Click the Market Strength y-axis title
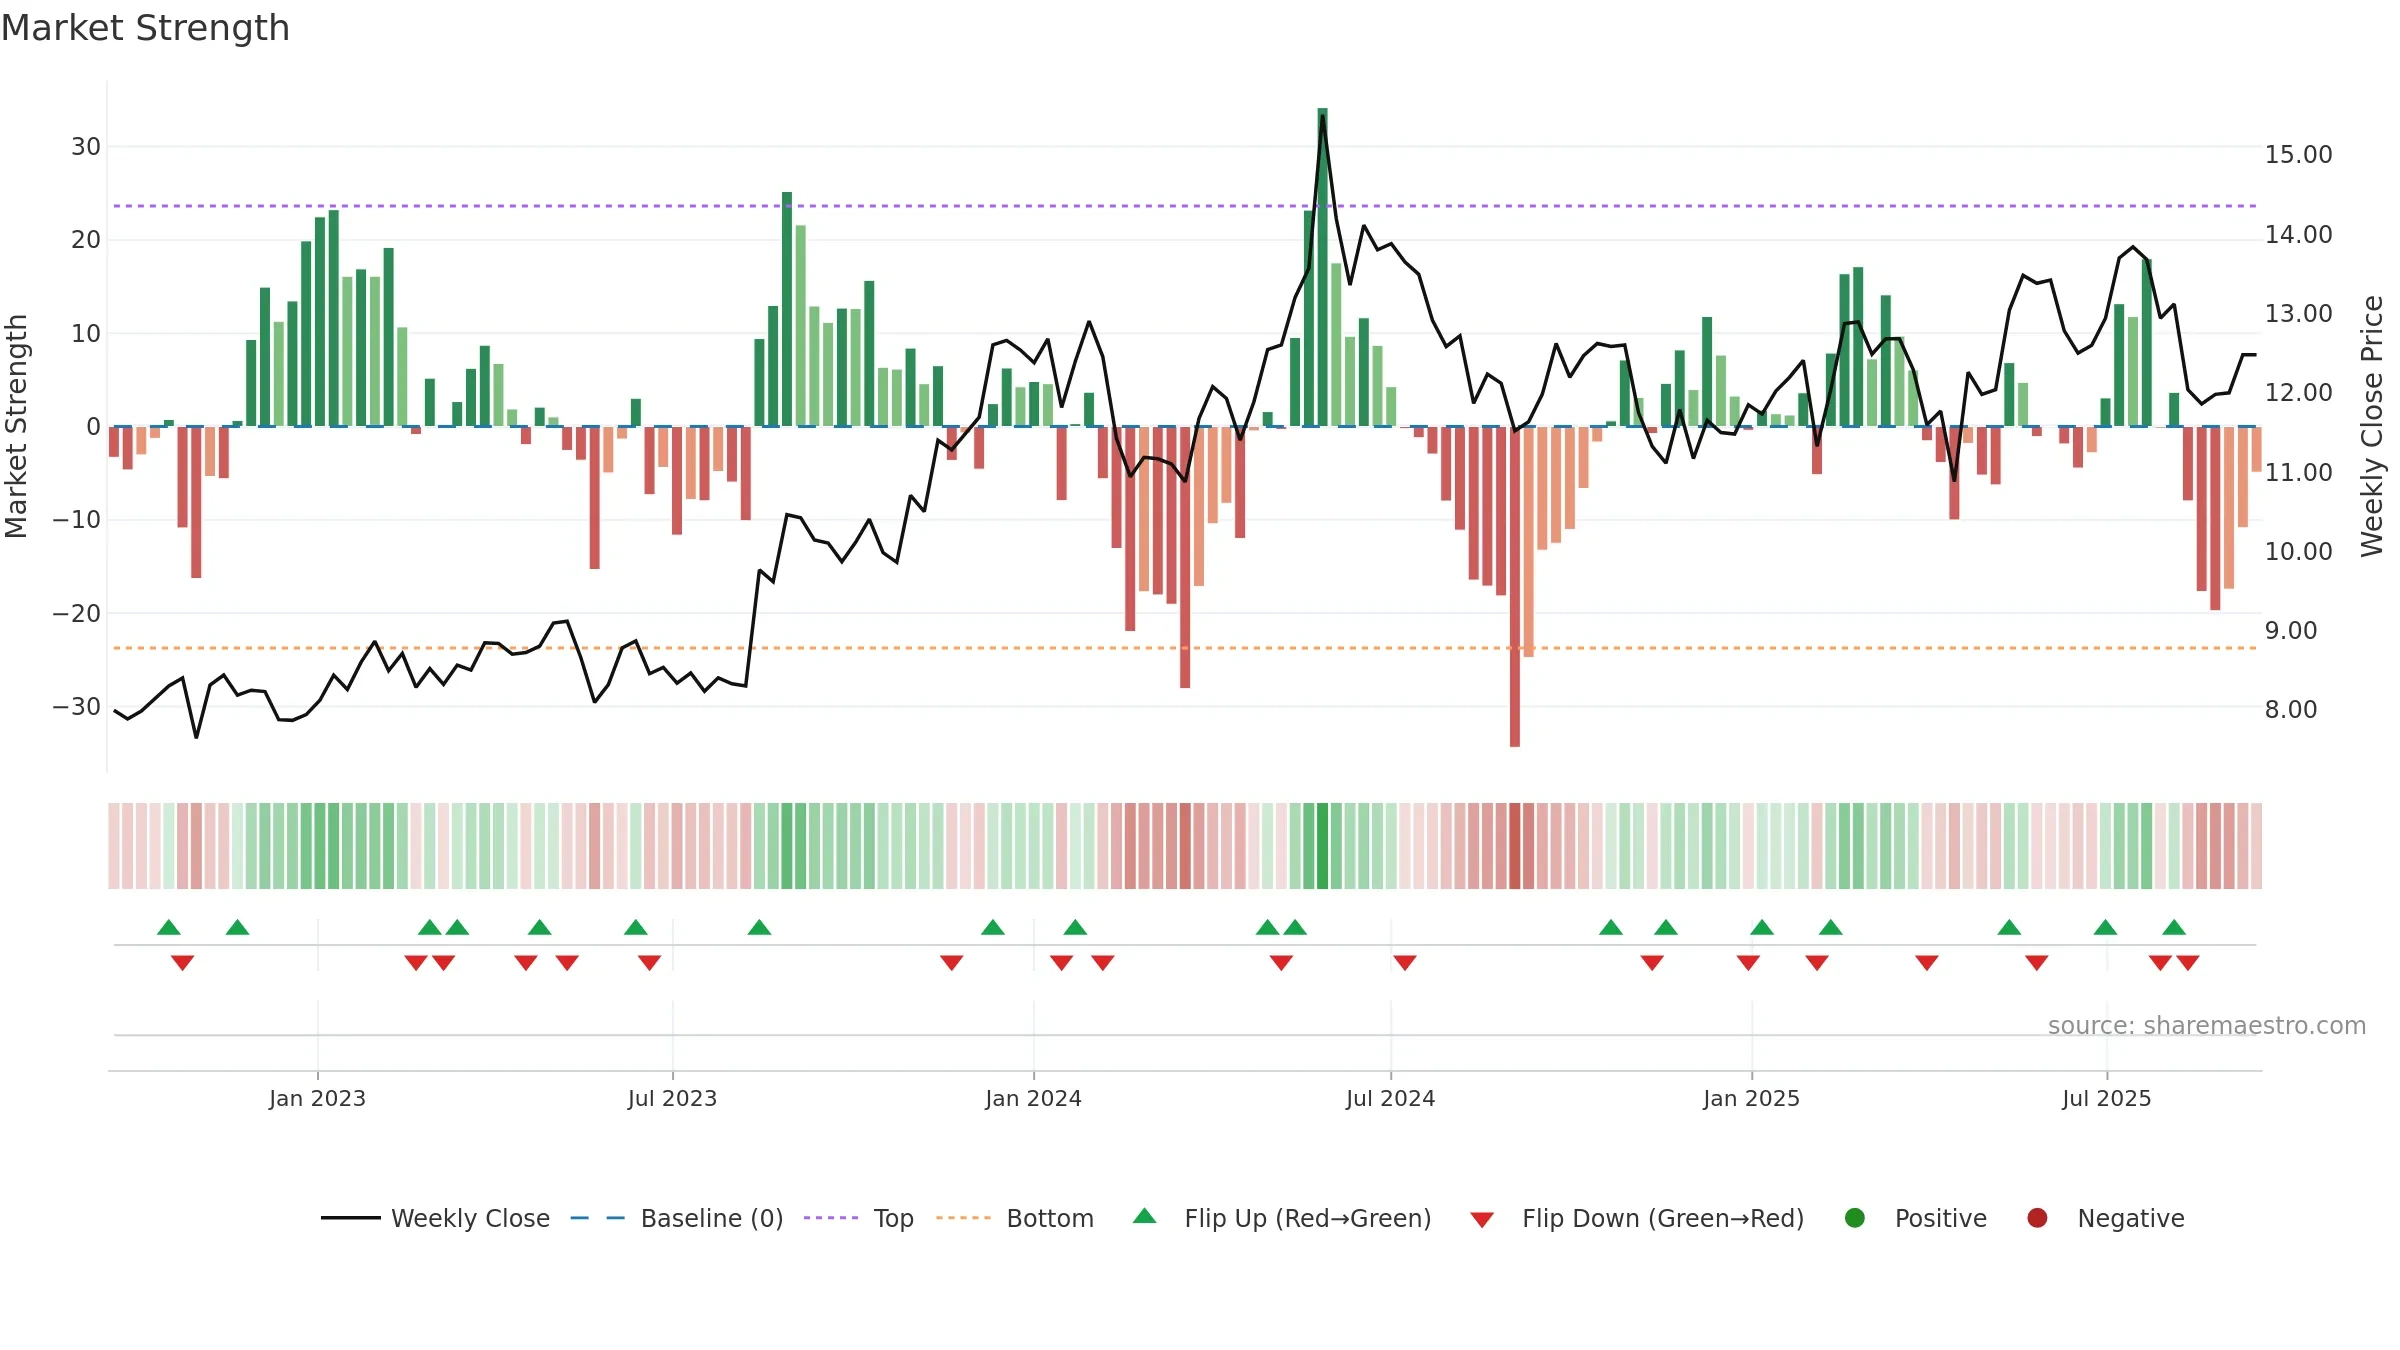Image resolution: width=2400 pixels, height=1350 pixels. coord(16,426)
